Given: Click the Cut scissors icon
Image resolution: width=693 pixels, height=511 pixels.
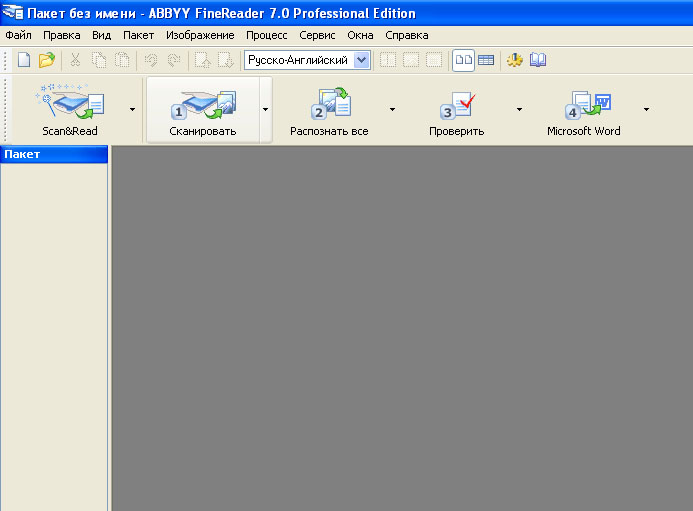Looking at the screenshot, I should (75, 60).
